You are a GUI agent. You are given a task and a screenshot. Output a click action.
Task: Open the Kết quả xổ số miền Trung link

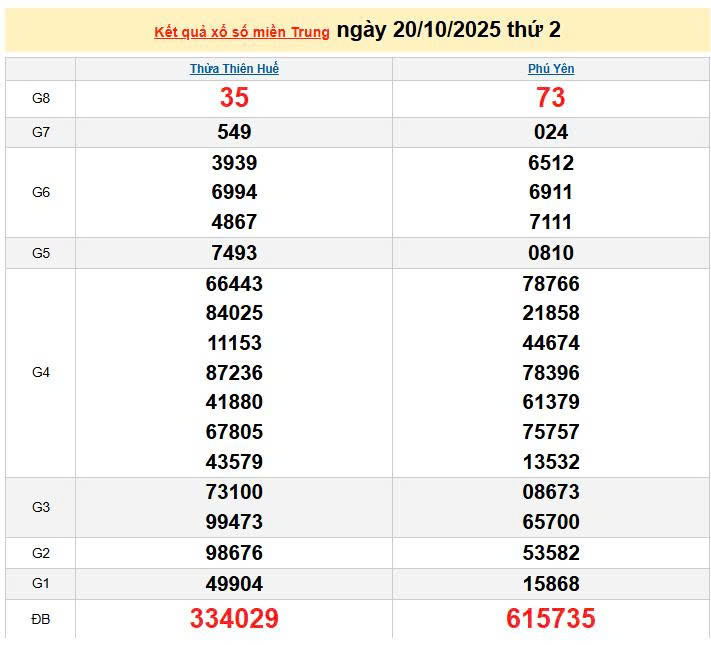click(x=241, y=33)
